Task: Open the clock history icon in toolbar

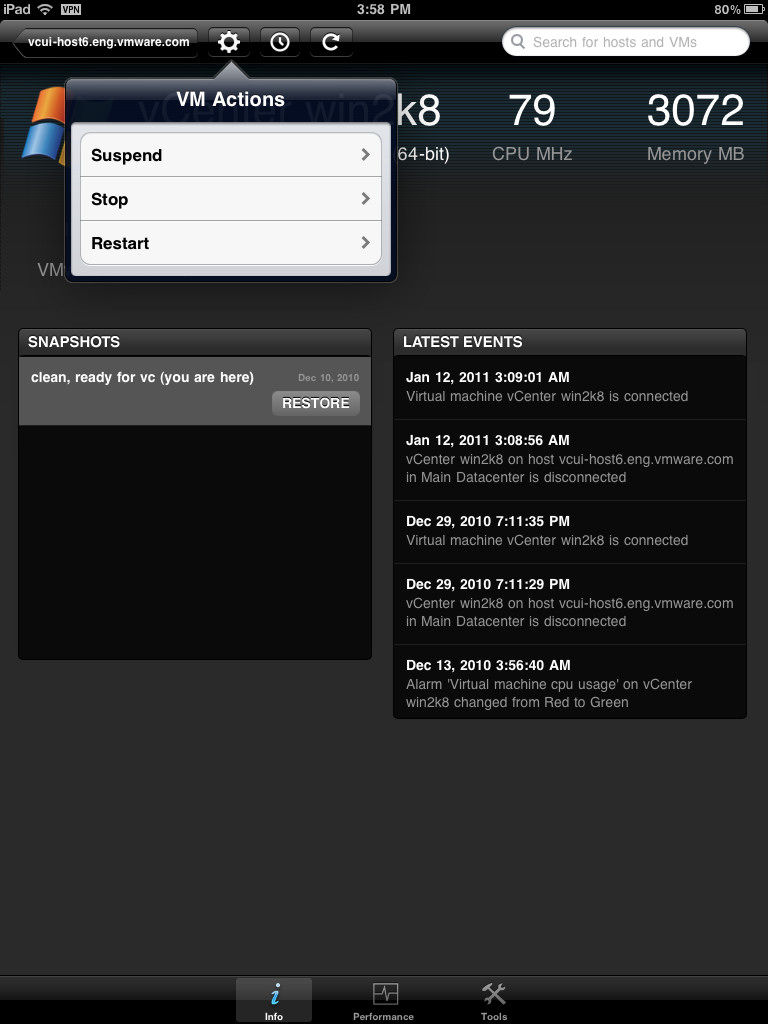Action: pyautogui.click(x=280, y=42)
